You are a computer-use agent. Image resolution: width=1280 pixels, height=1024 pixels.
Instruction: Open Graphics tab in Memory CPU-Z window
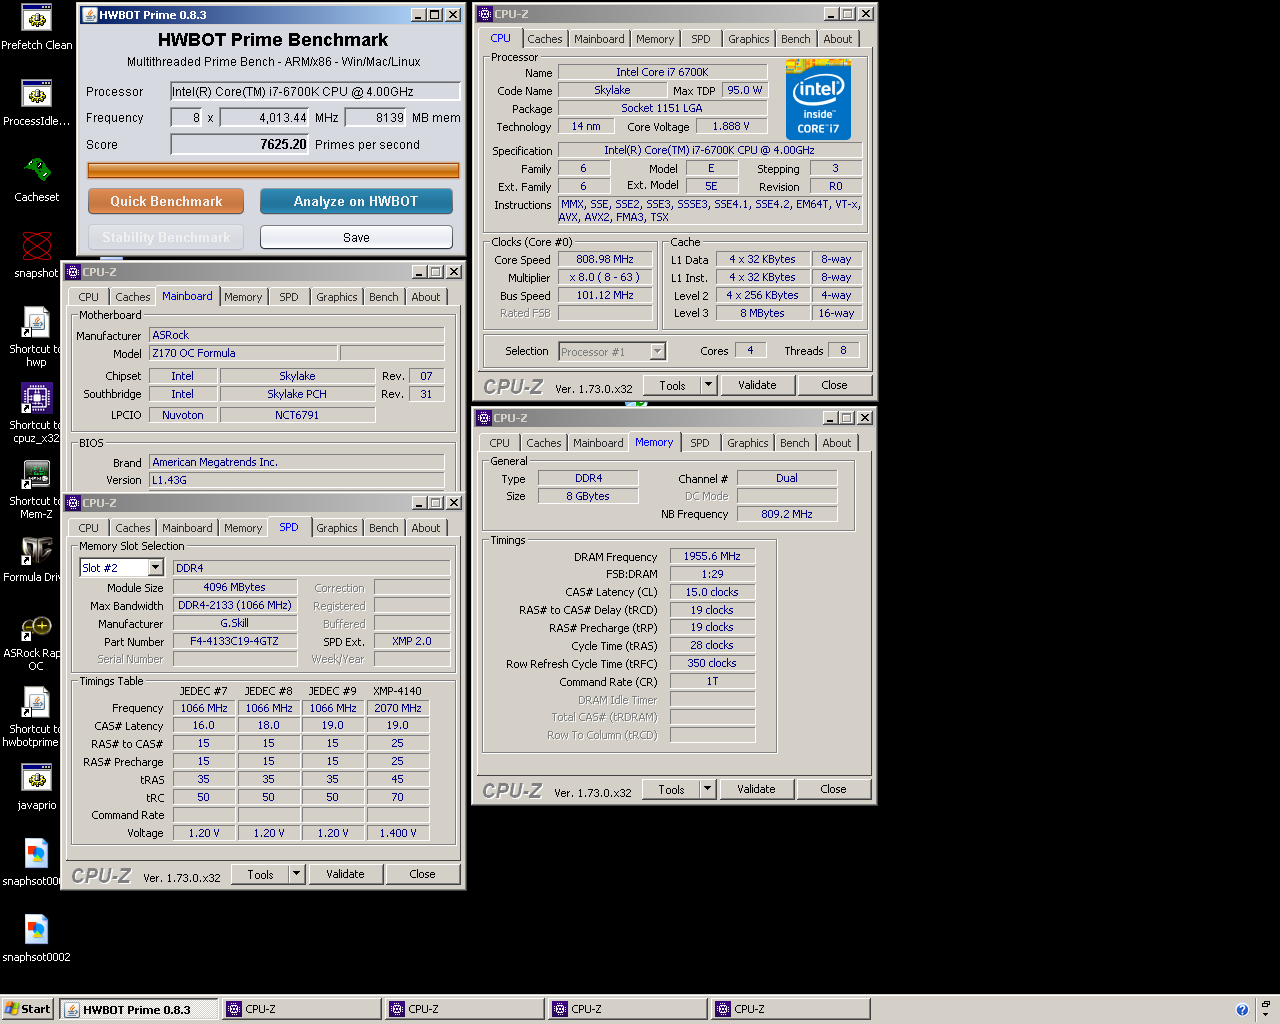coord(748,443)
